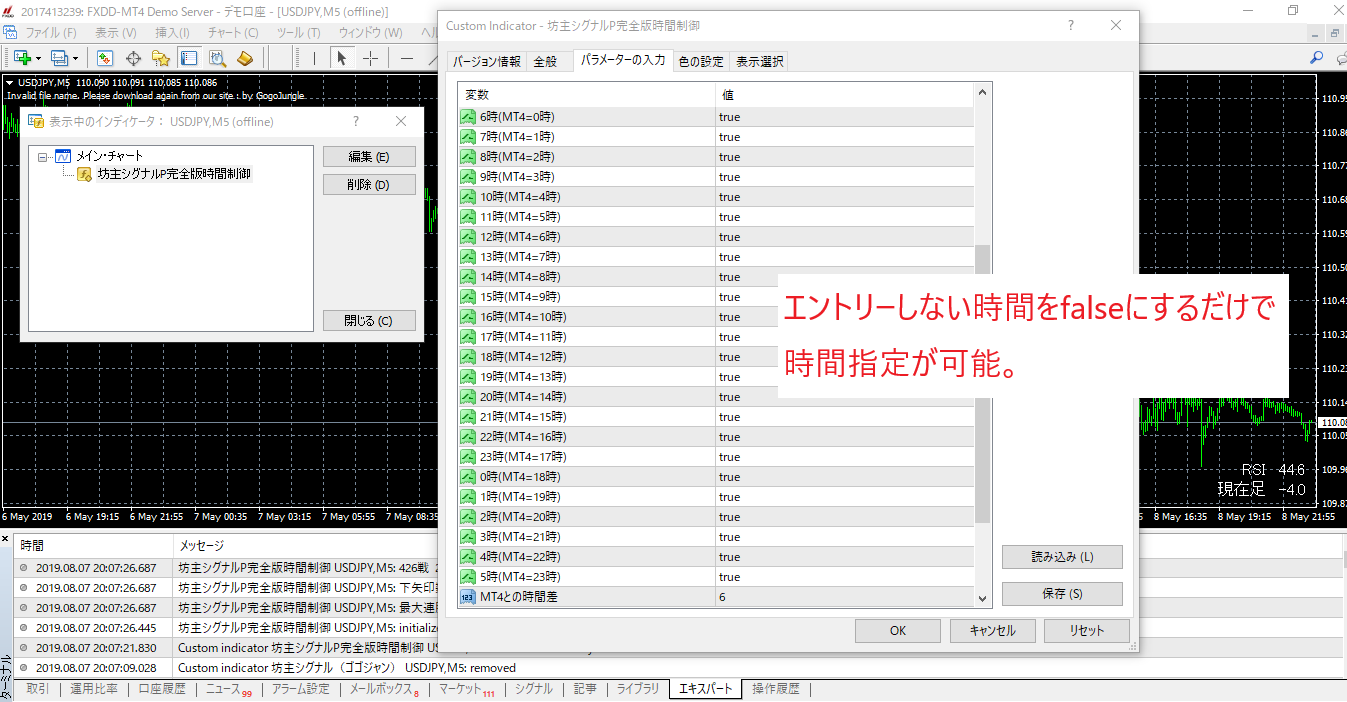Screen dimensions: 1347x702
Task: Click the true value for 12時(MT4=6時)
Action: point(730,237)
